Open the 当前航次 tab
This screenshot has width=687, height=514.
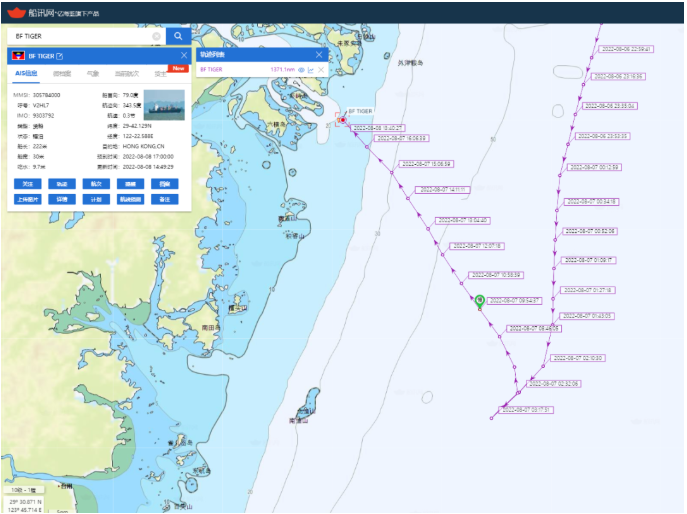tap(127, 74)
